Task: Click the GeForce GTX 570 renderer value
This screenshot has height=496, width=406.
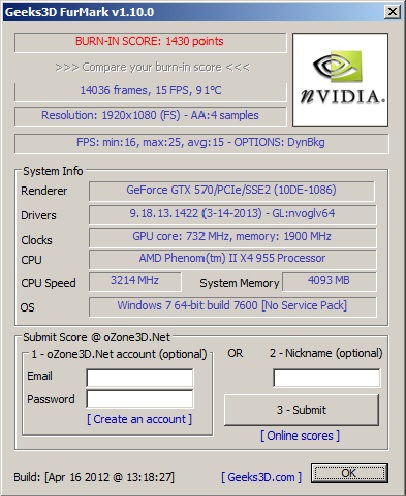Action: coord(231,190)
